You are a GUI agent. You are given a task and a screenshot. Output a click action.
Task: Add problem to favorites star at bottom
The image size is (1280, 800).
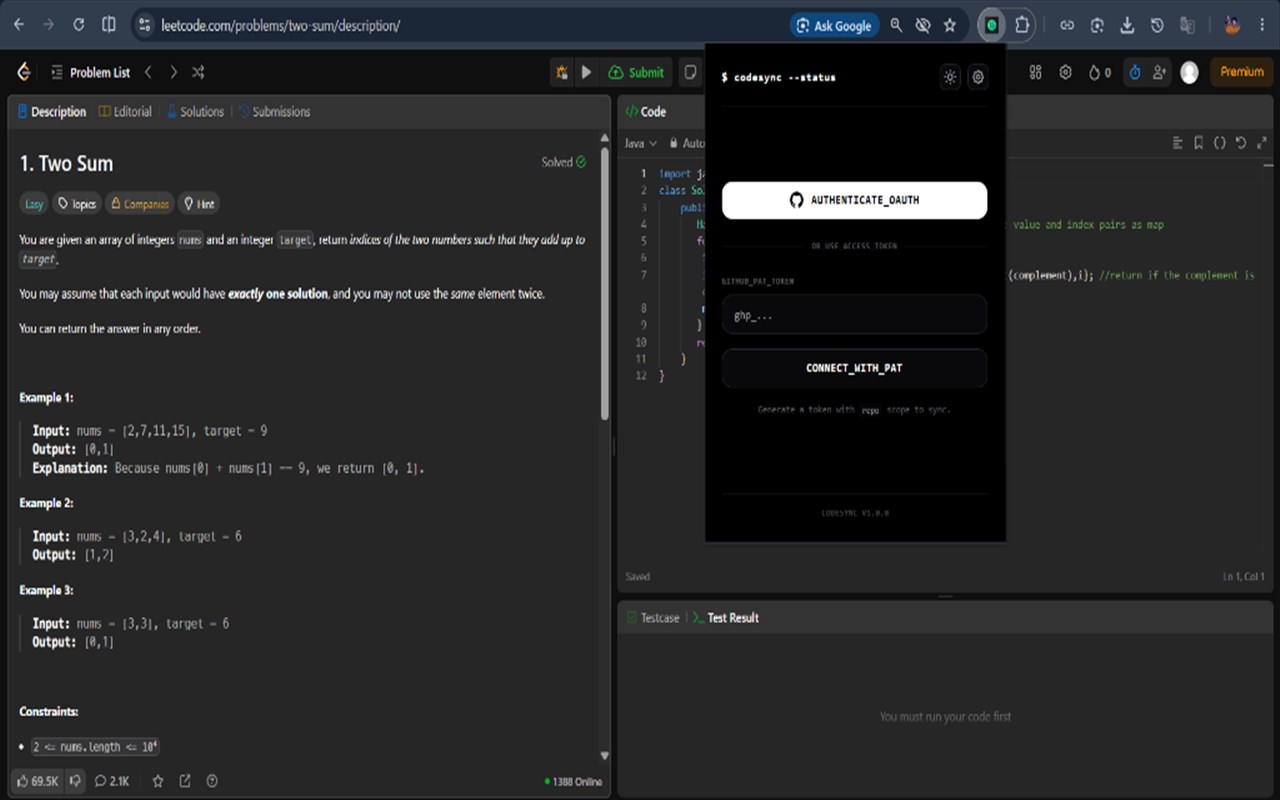[x=158, y=781]
